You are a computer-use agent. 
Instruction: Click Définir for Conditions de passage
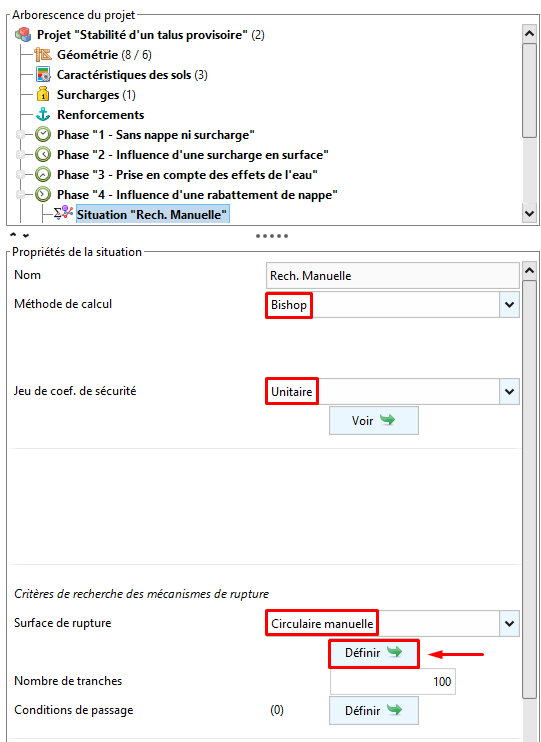374,710
